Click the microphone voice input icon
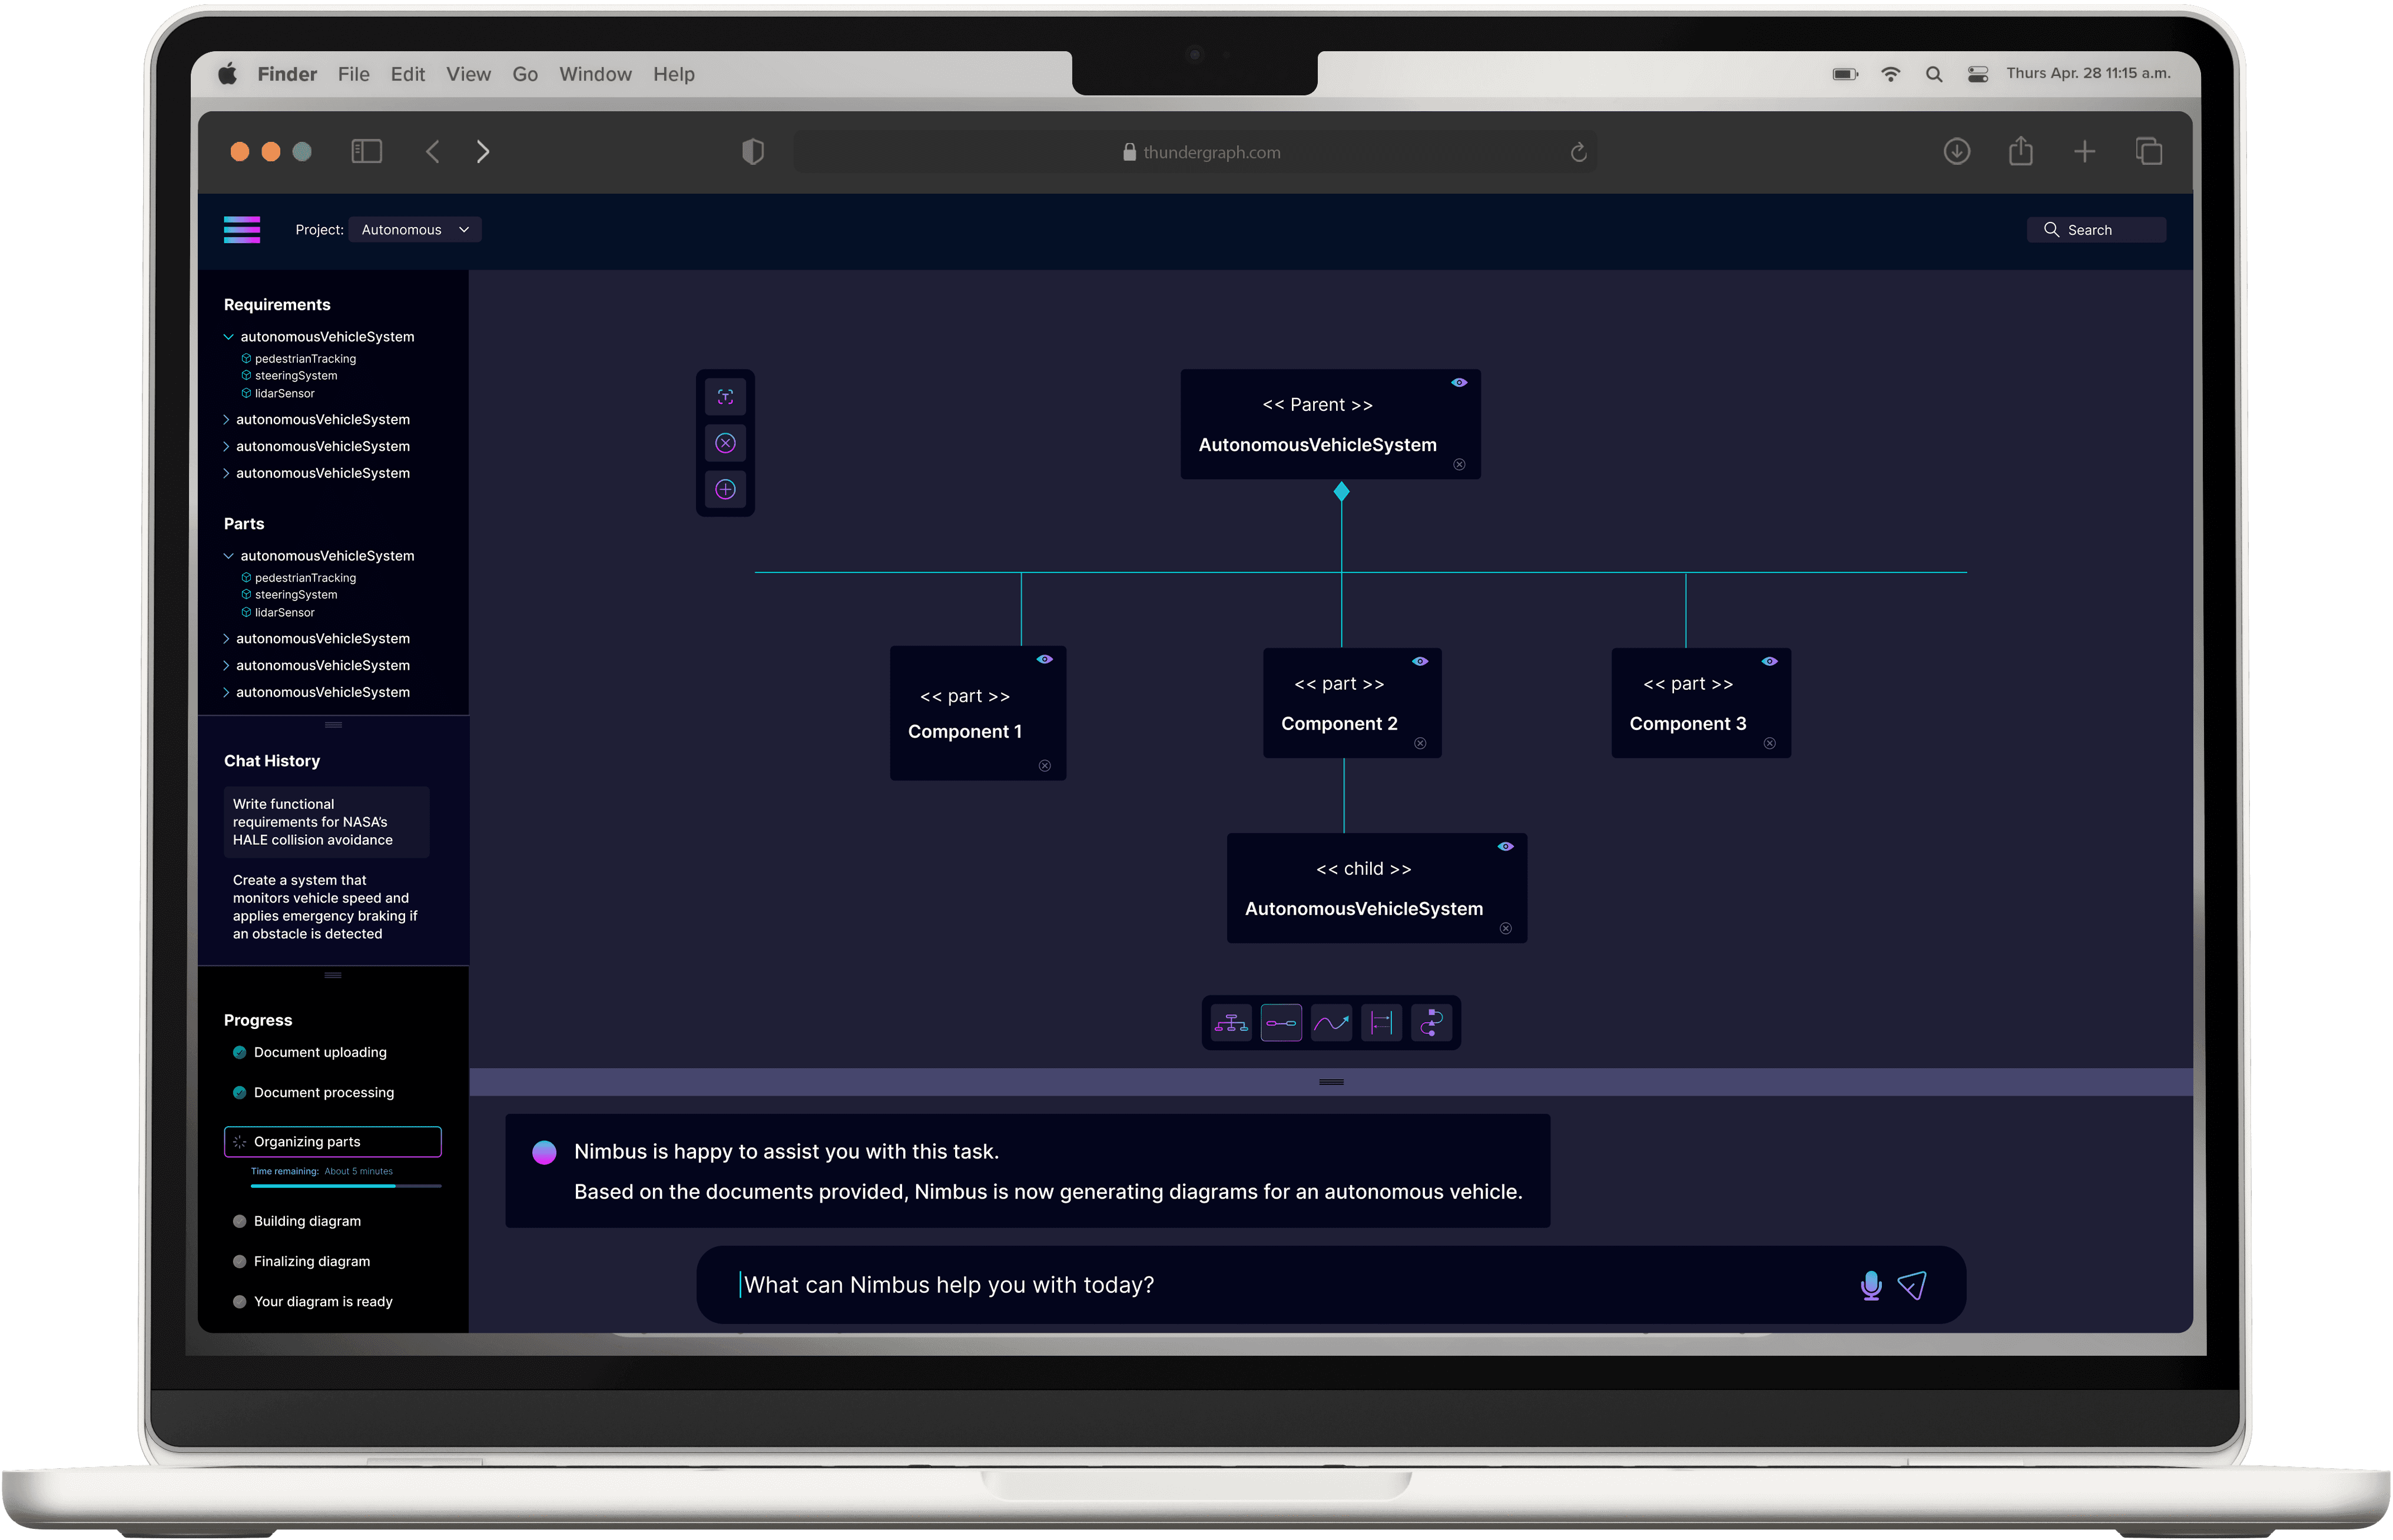2393x1540 pixels. click(1870, 1285)
